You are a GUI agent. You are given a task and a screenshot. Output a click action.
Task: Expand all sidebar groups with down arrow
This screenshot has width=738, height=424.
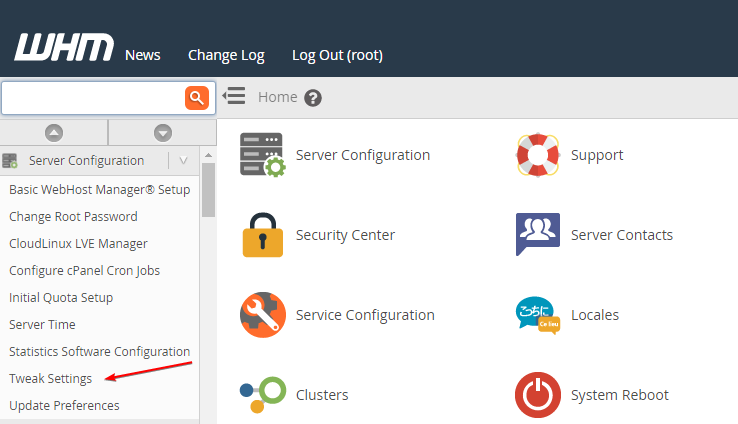point(163,133)
